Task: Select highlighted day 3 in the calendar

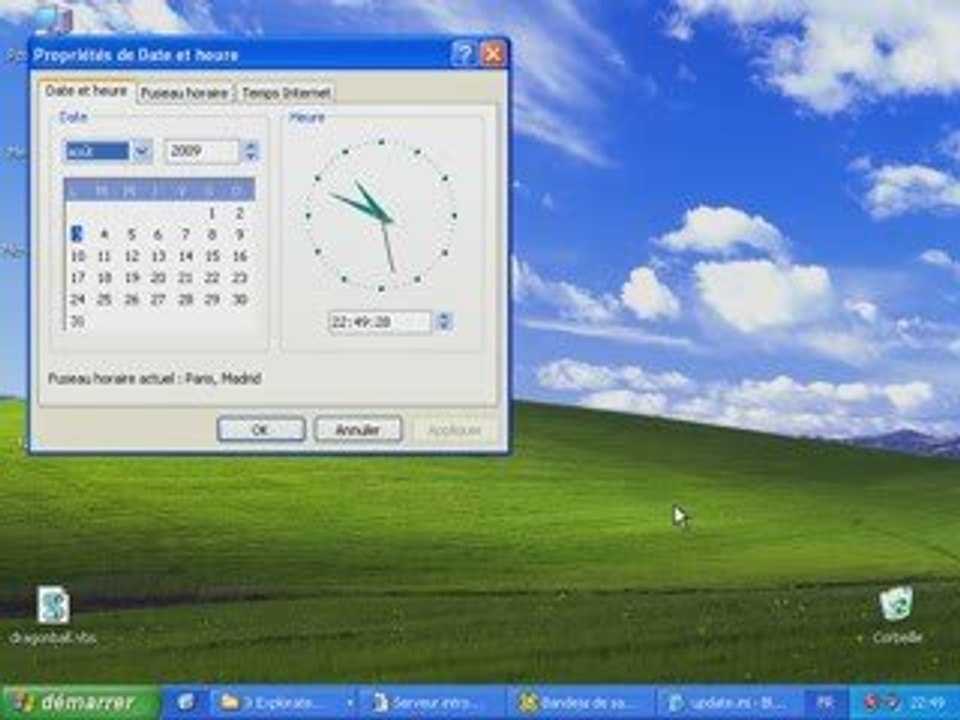Action: (77, 234)
